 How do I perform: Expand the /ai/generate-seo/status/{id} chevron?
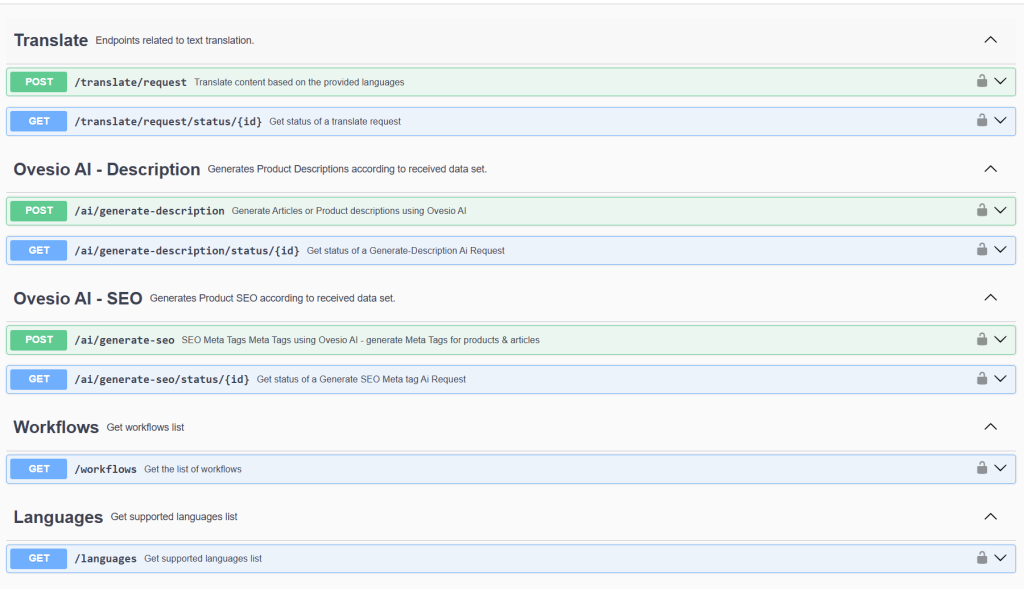(x=1000, y=378)
